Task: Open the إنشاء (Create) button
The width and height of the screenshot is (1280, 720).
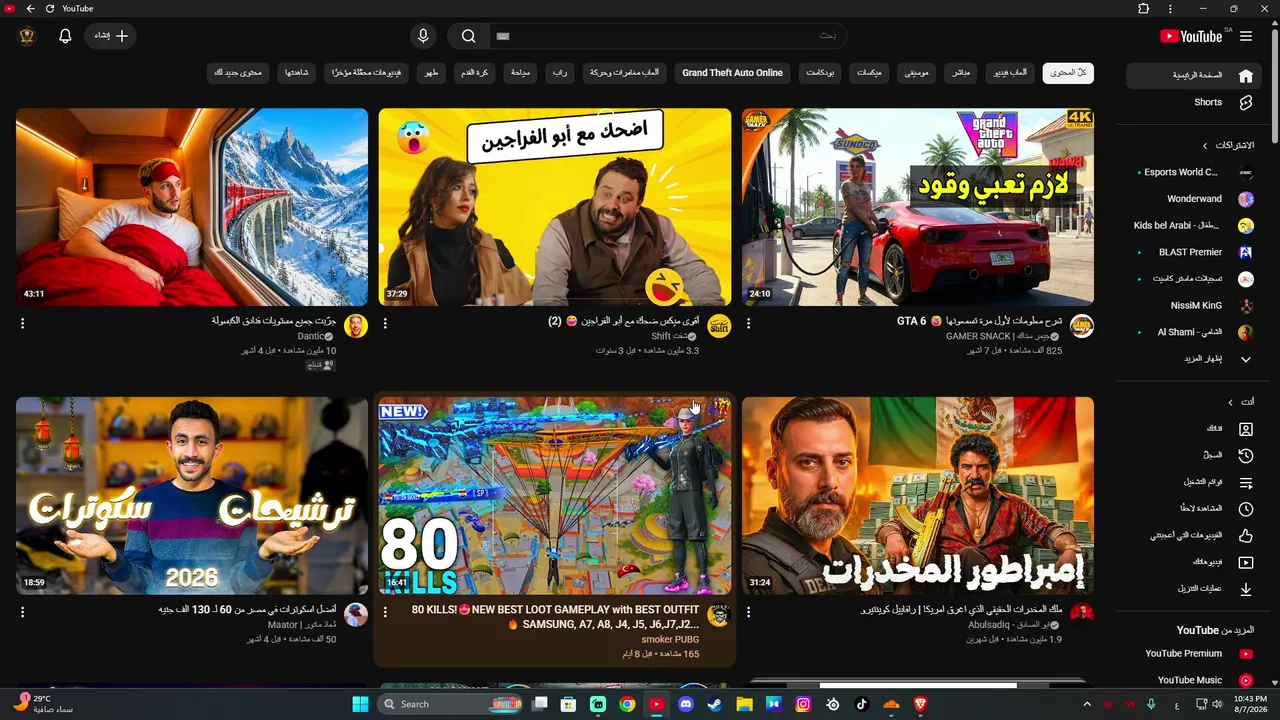Action: tap(111, 36)
